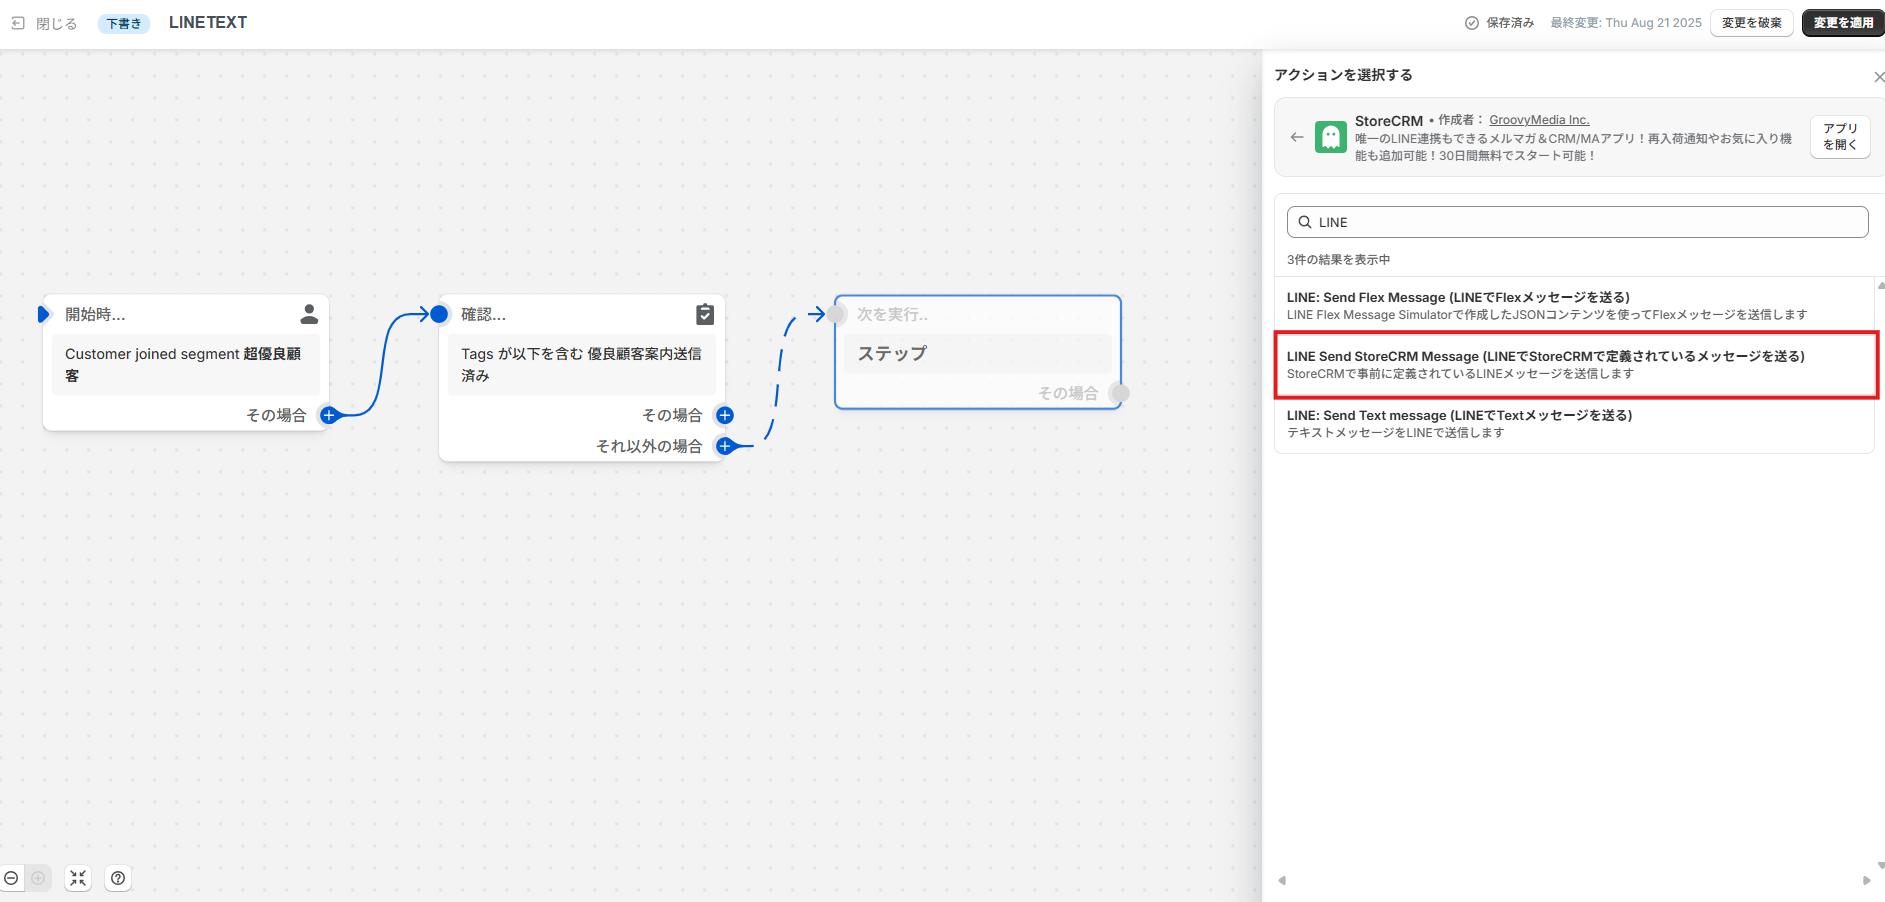The width and height of the screenshot is (1885, 902).
Task: Click the input dot of 確認 node
Action: (x=439, y=314)
